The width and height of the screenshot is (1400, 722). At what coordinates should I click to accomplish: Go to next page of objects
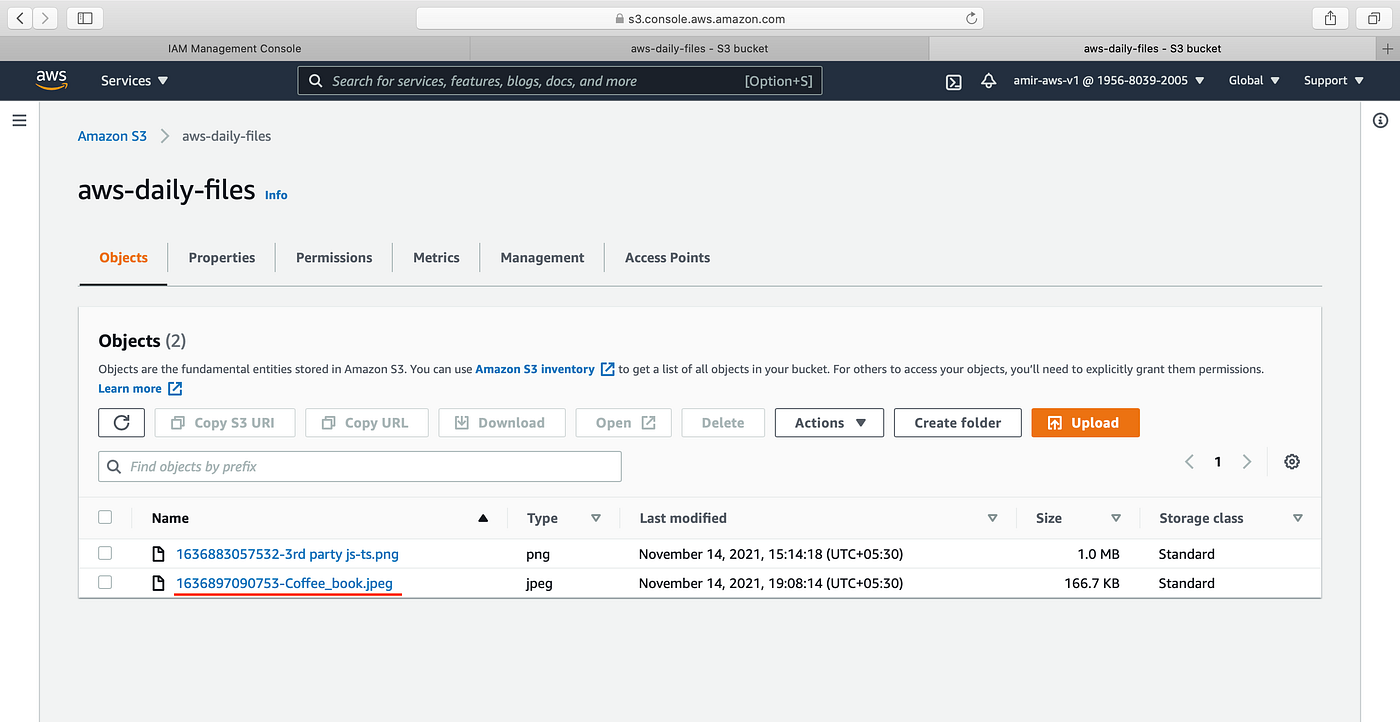tap(1246, 462)
